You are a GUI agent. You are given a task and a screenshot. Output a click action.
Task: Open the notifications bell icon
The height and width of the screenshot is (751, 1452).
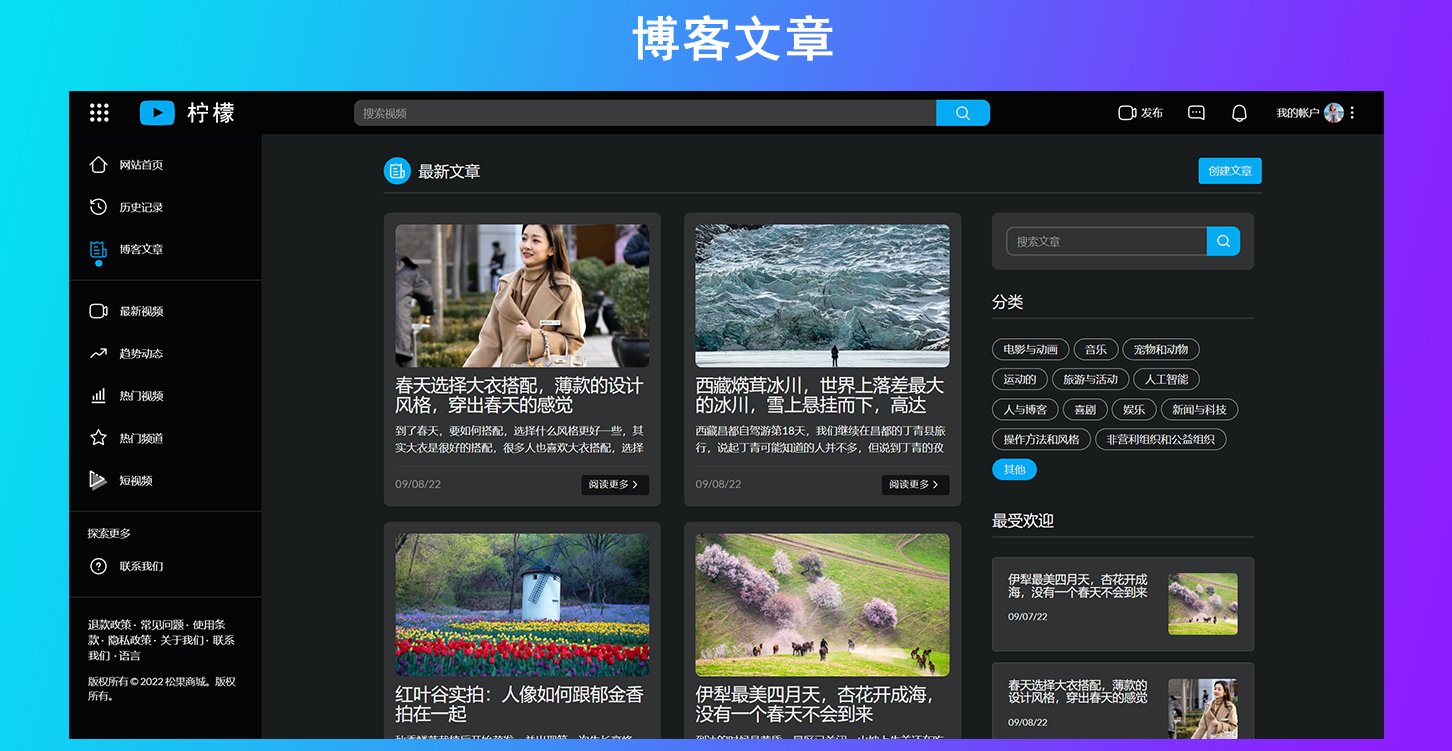tap(1239, 113)
